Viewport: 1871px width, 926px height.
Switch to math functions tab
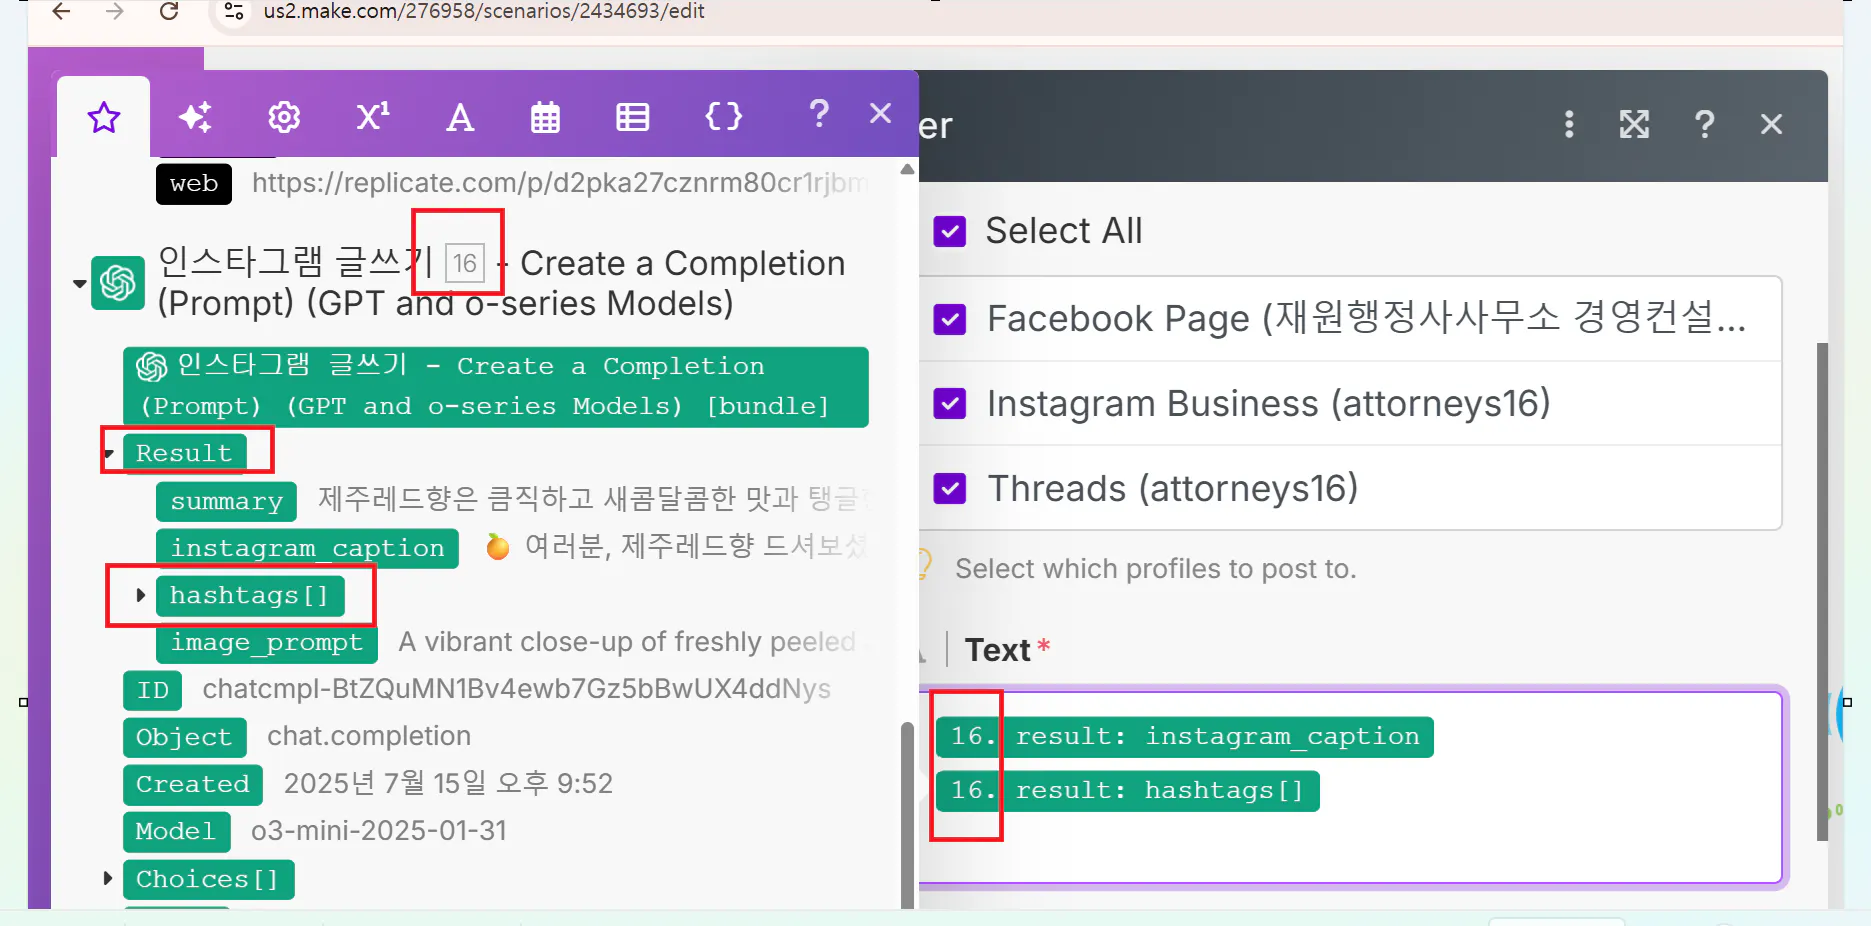(x=373, y=117)
